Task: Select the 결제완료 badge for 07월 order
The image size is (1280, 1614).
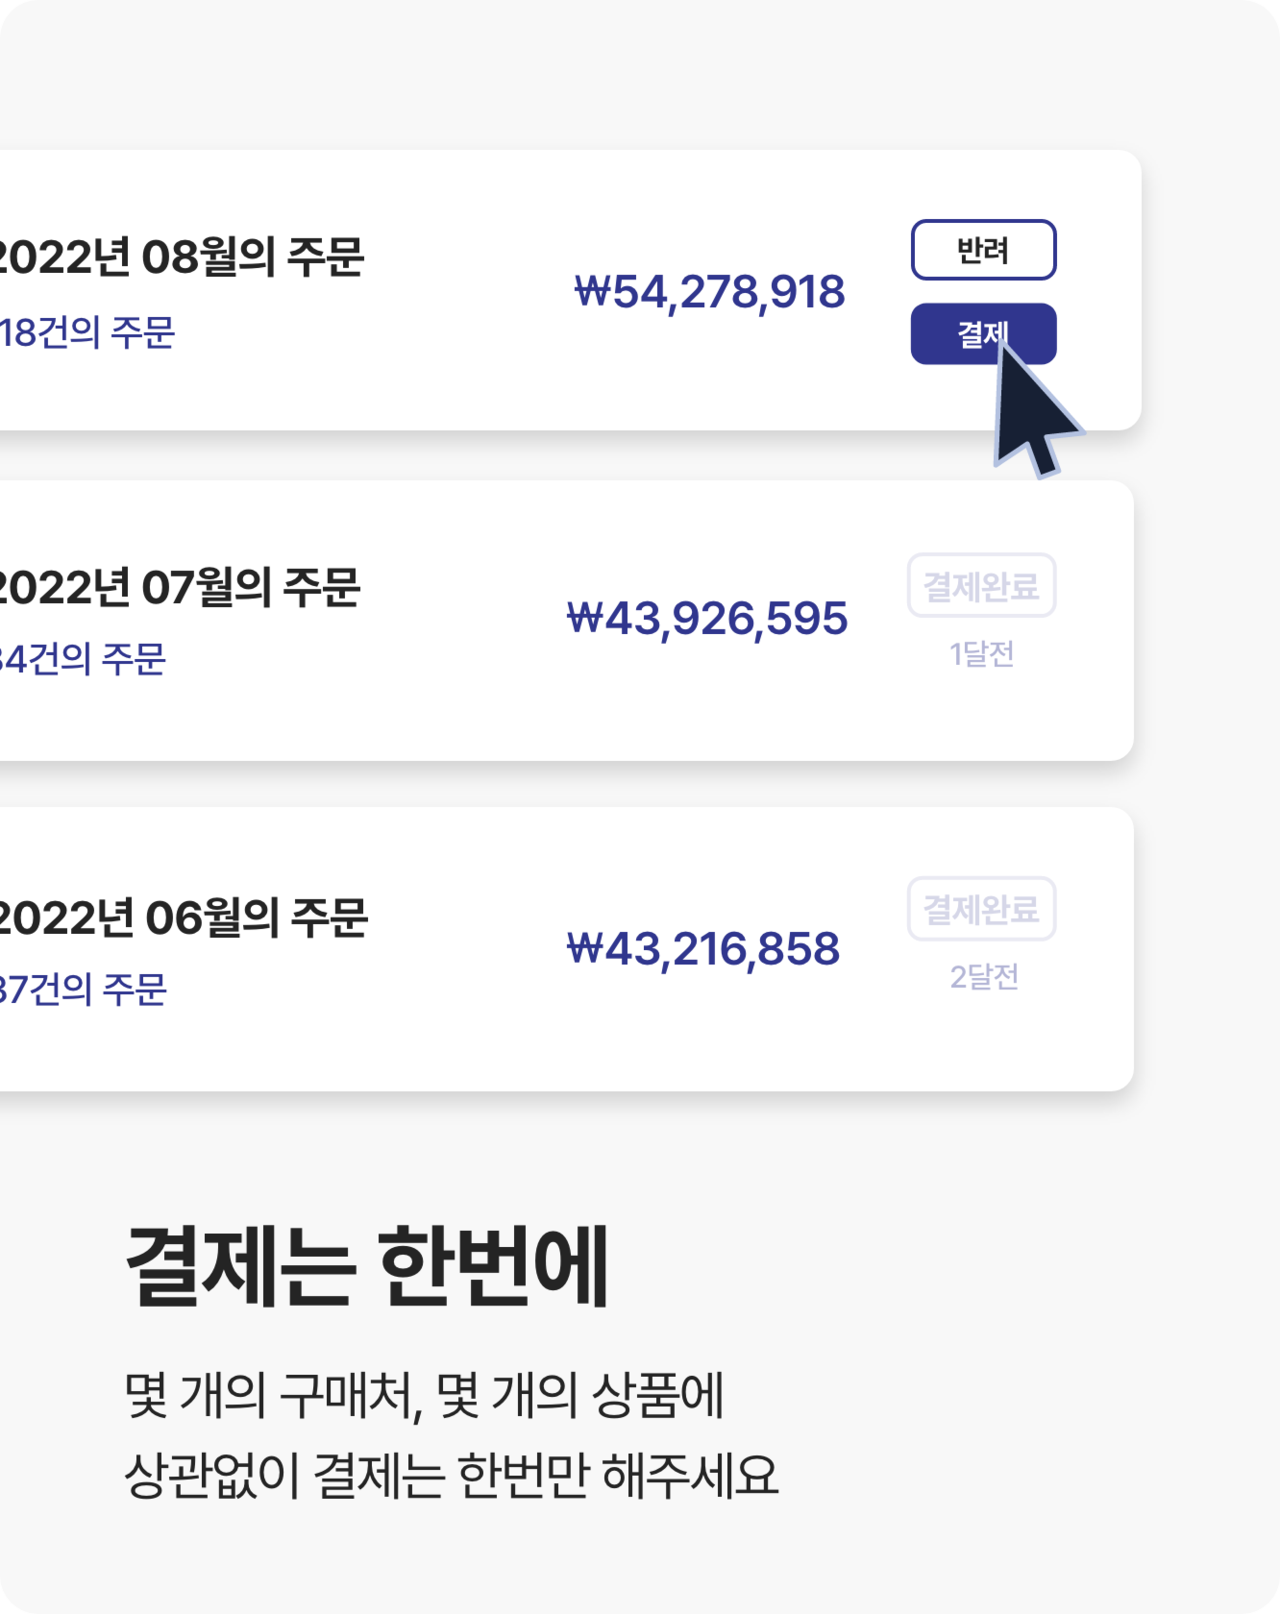Action: (x=981, y=586)
